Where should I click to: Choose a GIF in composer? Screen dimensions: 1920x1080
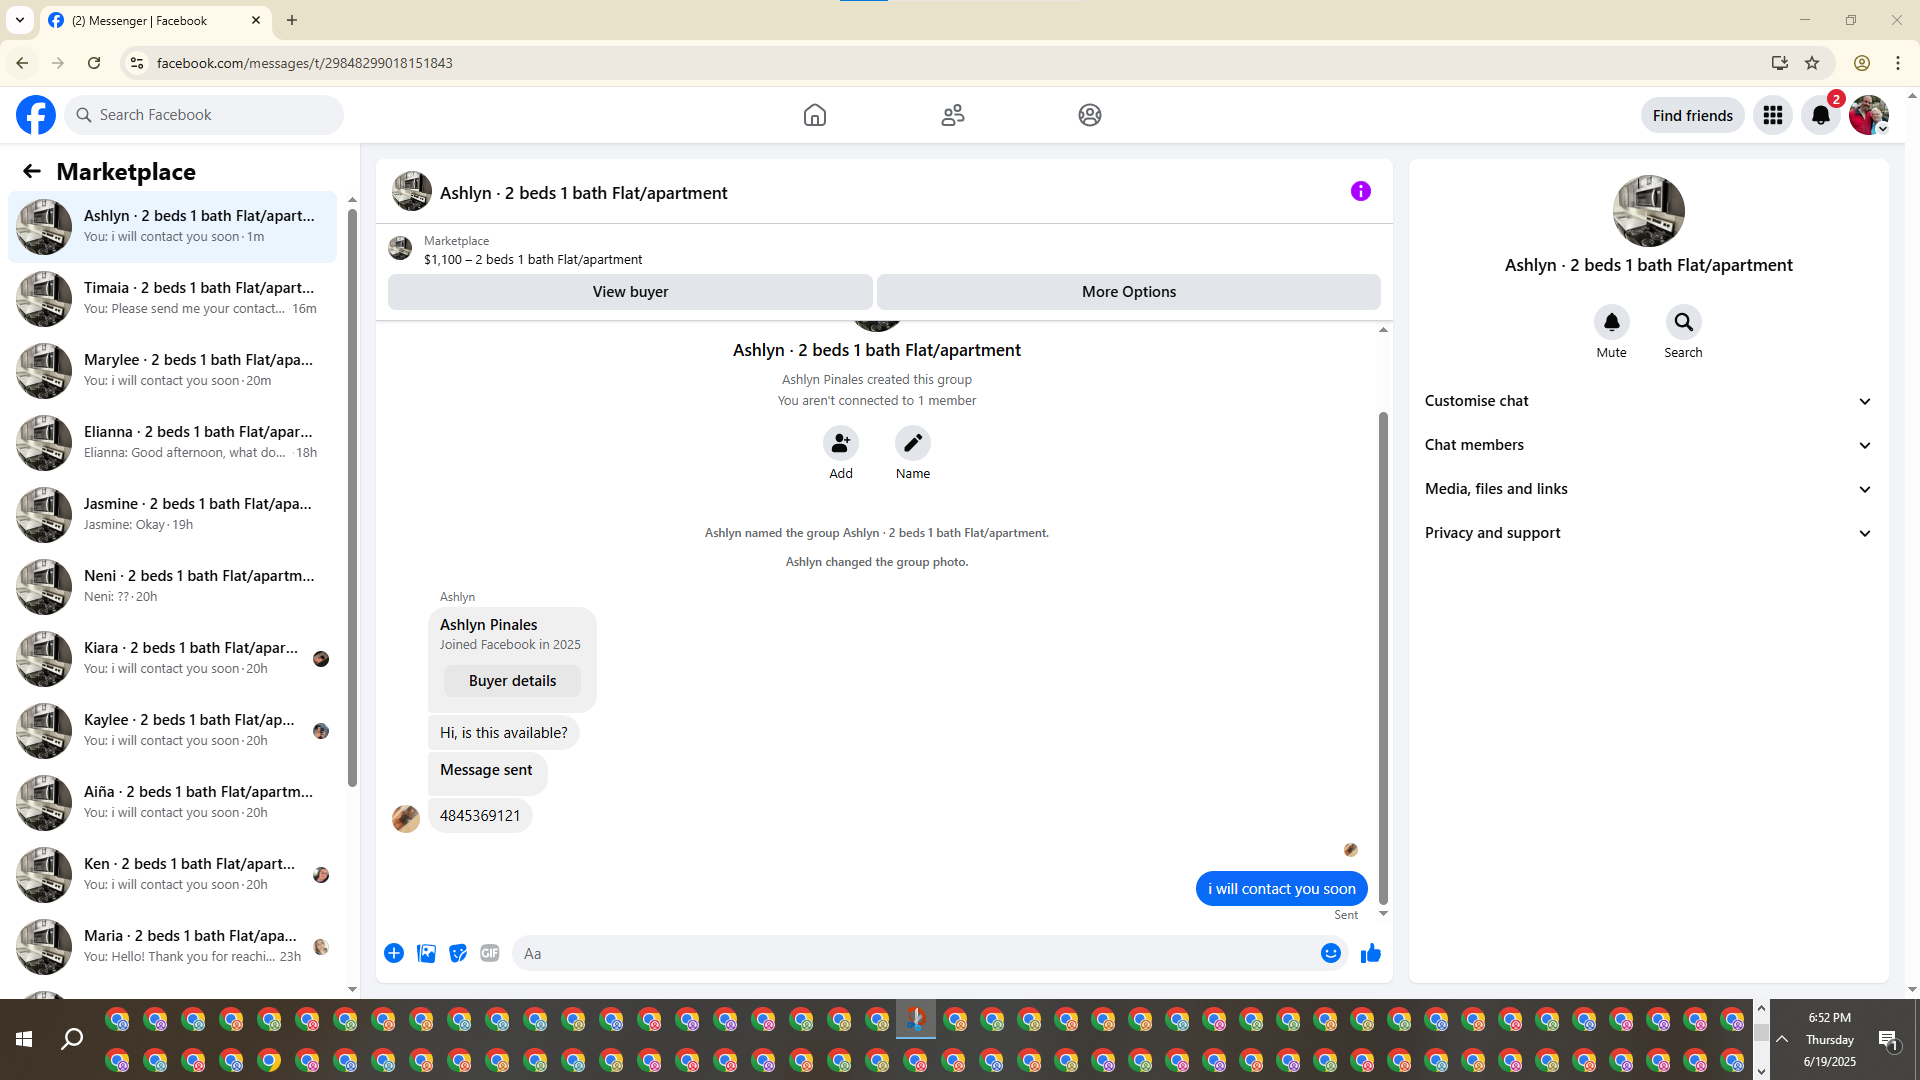coord(490,953)
